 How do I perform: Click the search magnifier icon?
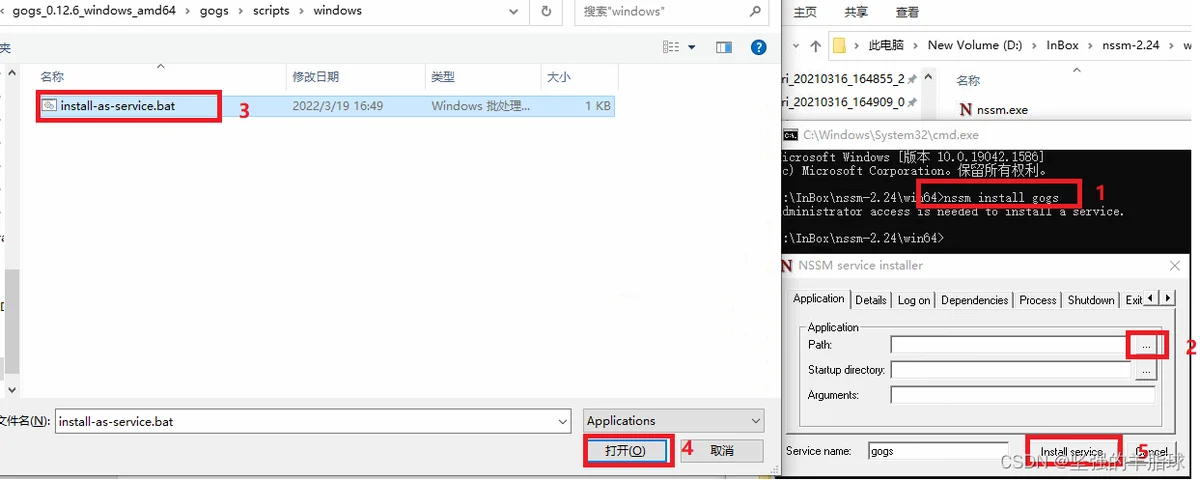coord(755,11)
